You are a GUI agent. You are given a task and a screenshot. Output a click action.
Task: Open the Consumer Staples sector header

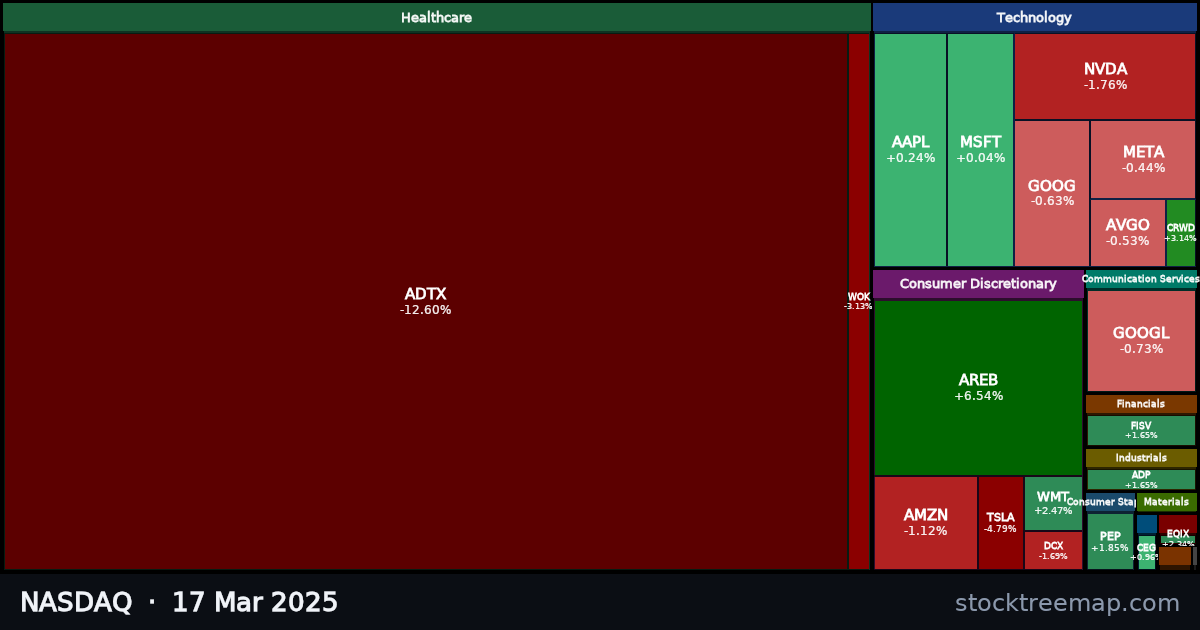[x=1110, y=502]
